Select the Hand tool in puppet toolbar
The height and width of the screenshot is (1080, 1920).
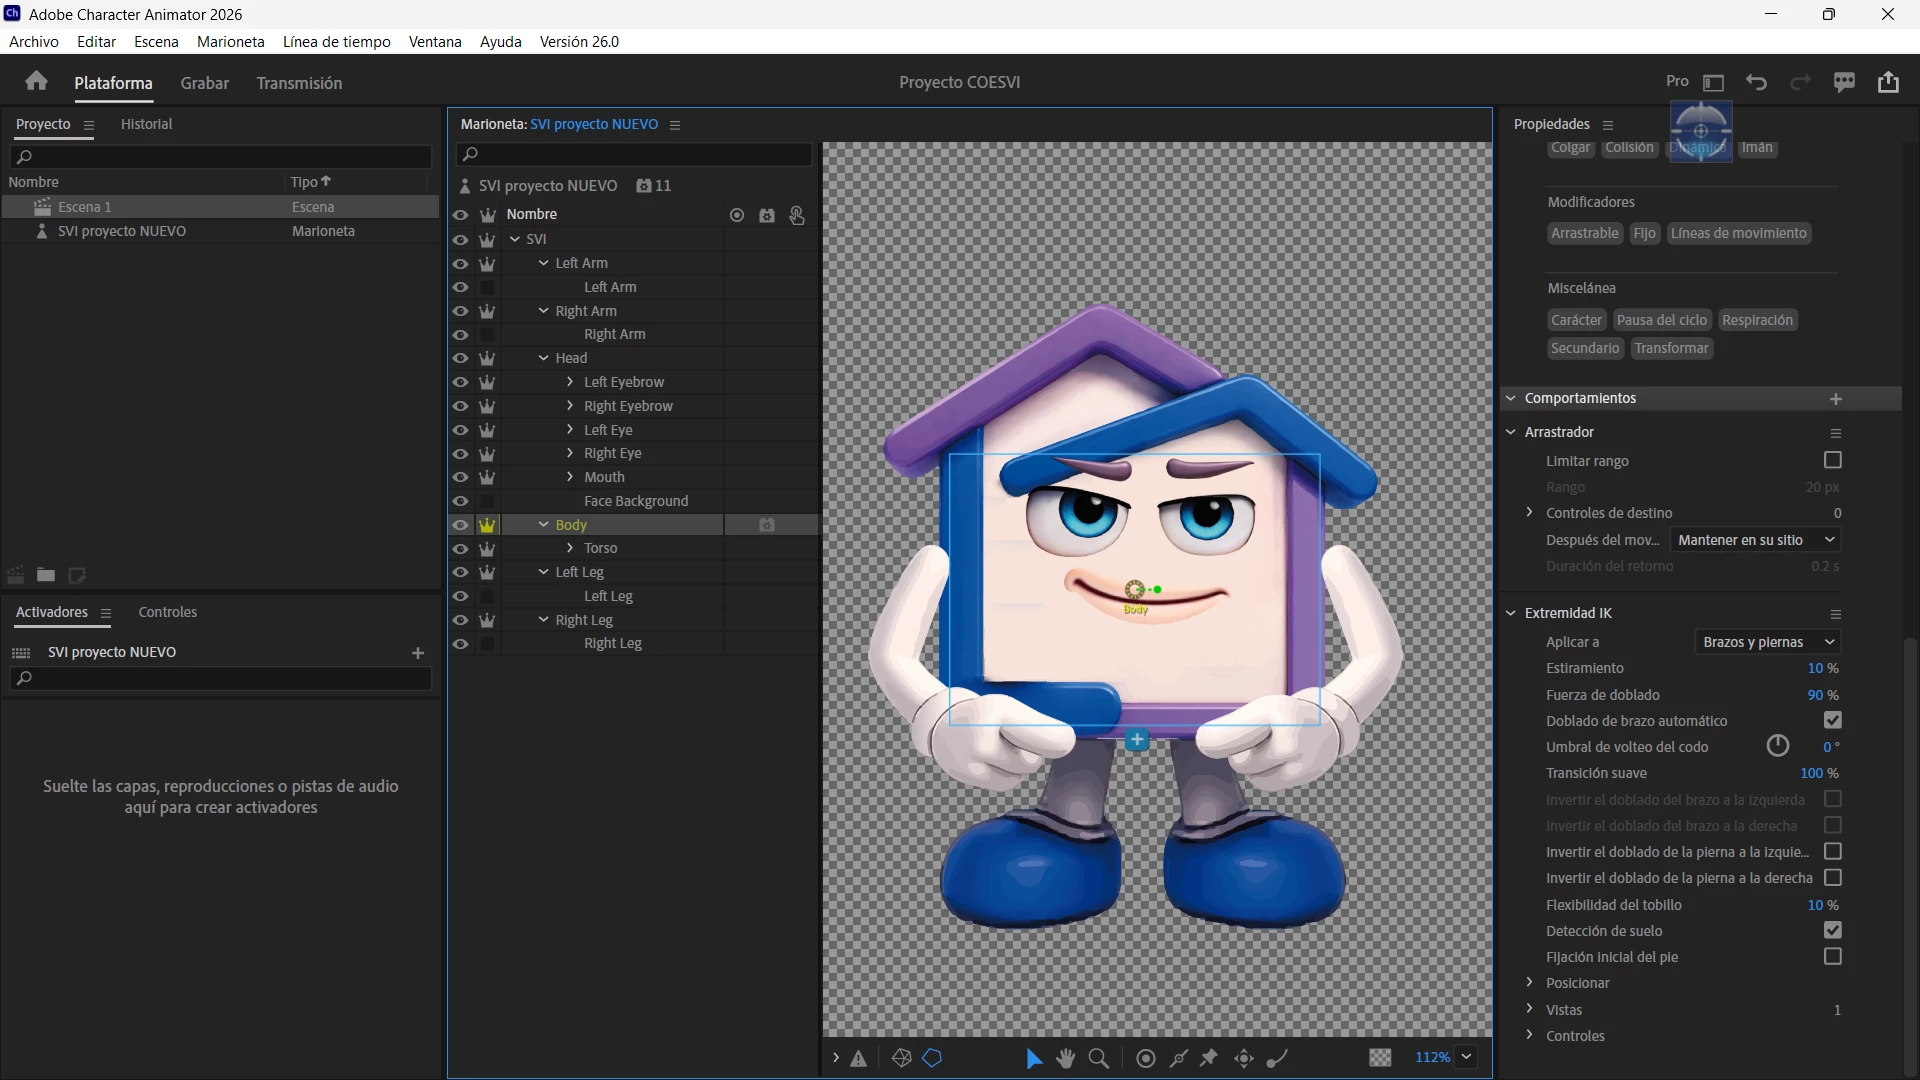(x=1066, y=1058)
